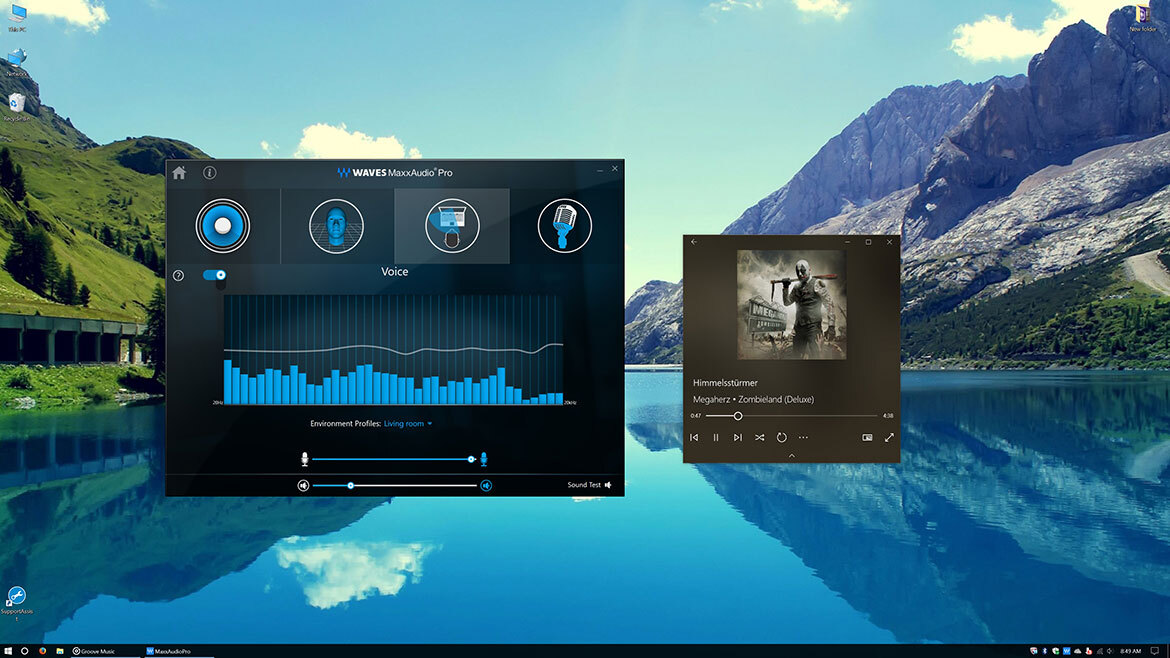Pause playback in Groove Music

coord(716,438)
